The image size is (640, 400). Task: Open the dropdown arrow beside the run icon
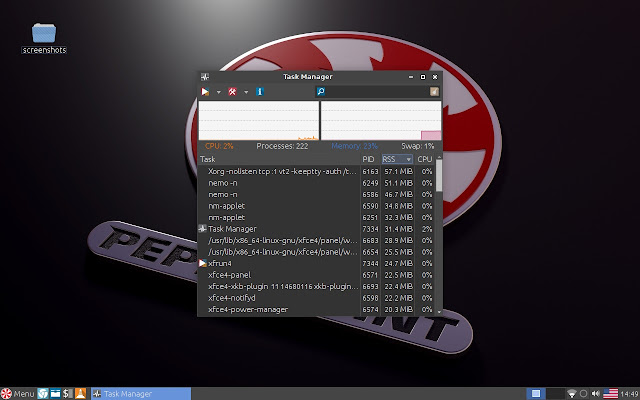point(218,92)
